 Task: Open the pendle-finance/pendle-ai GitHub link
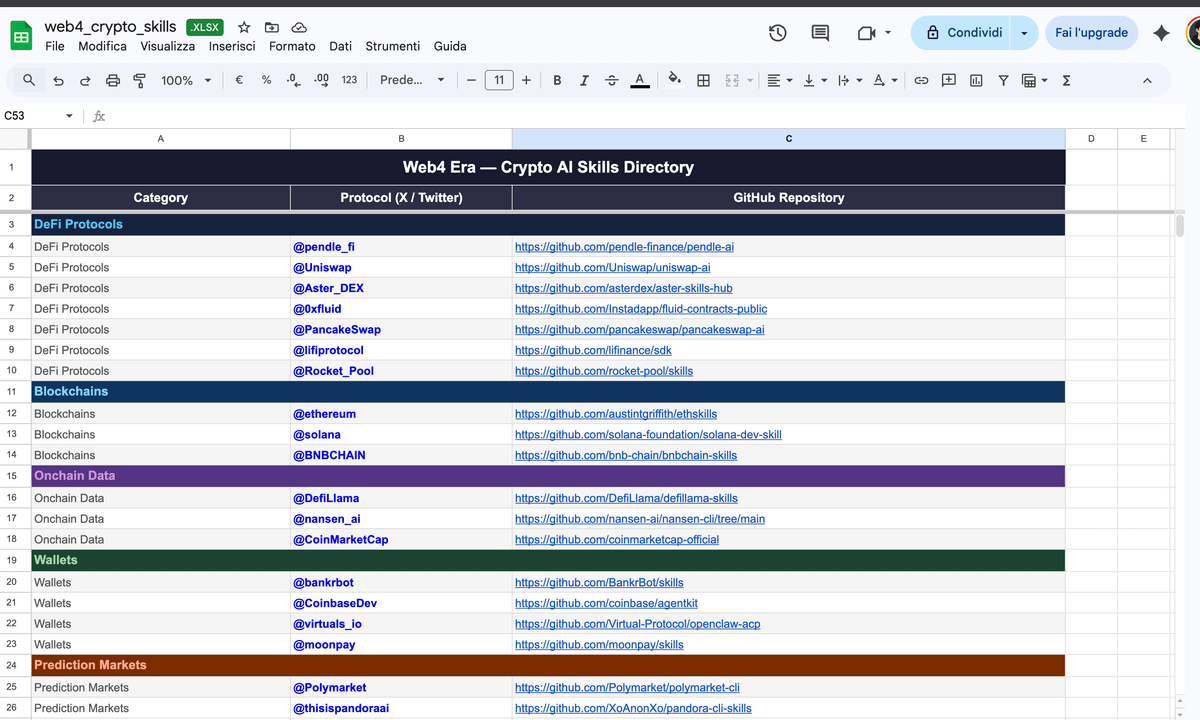(x=624, y=246)
